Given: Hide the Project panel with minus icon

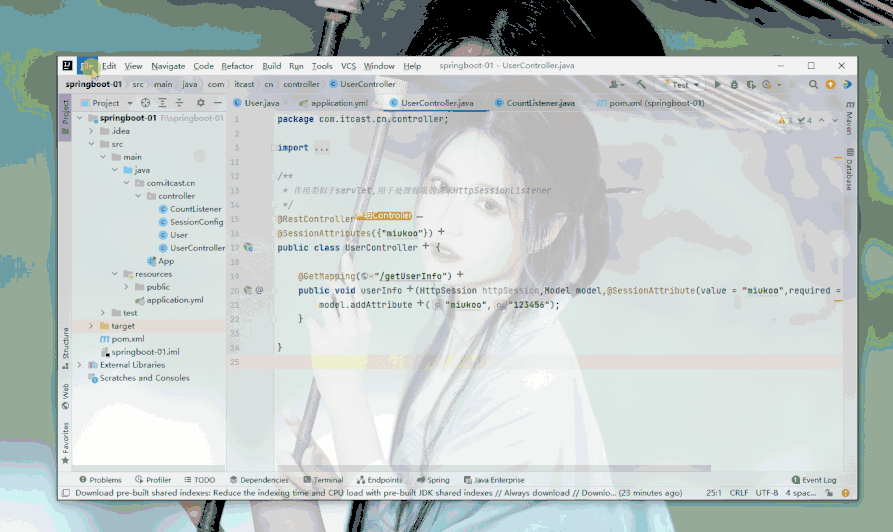Looking at the screenshot, I should point(218,103).
